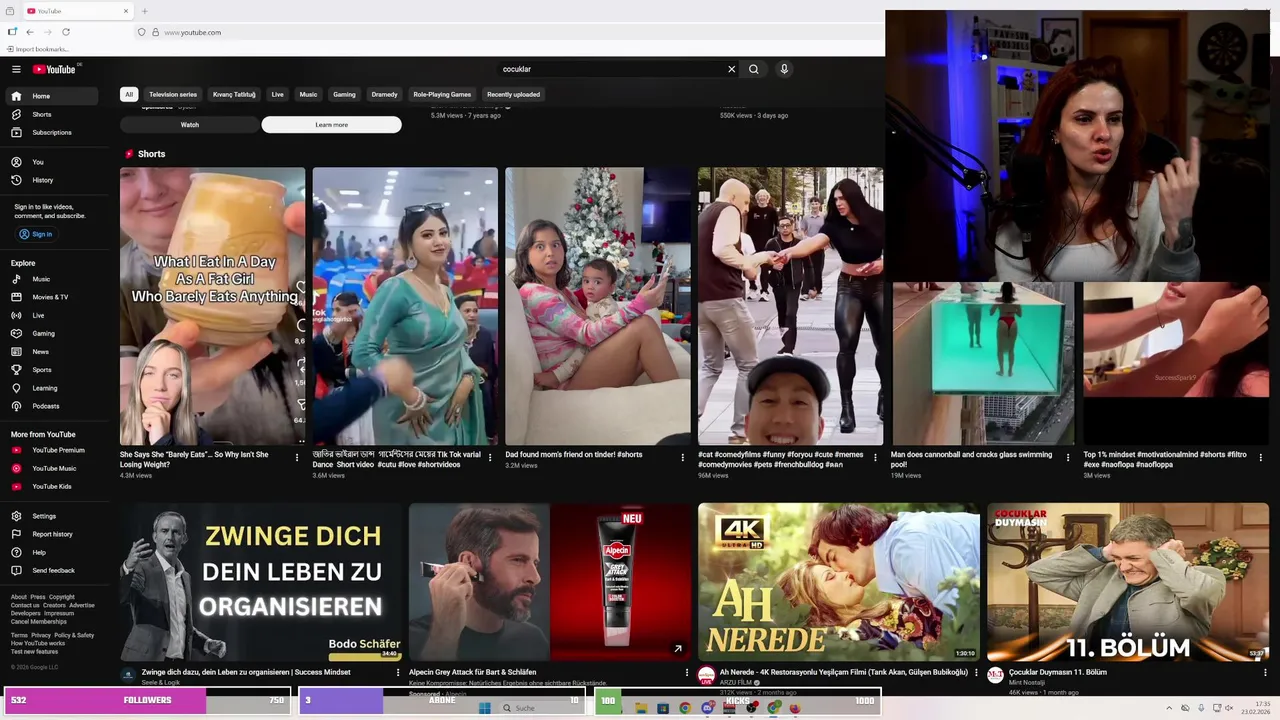Select the Television series filter chip
Viewport: 1280px width, 720px height.
pyautogui.click(x=173, y=94)
